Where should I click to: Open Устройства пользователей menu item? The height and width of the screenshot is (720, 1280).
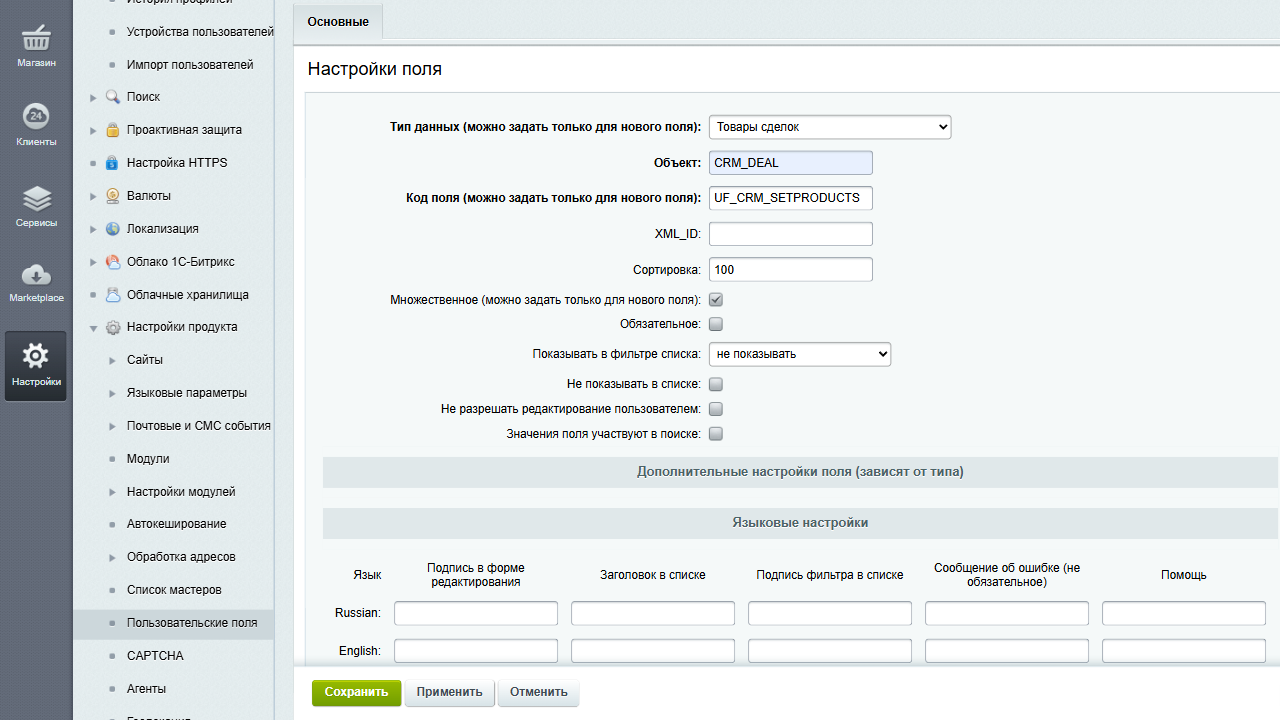click(200, 32)
